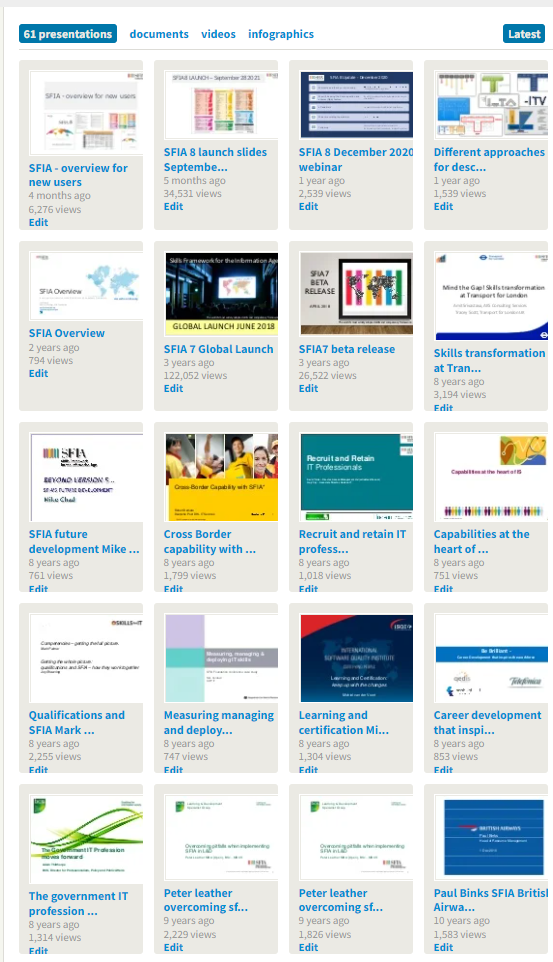This screenshot has width=553, height=962.
Task: Open the infographics tab
Action: coord(281,34)
